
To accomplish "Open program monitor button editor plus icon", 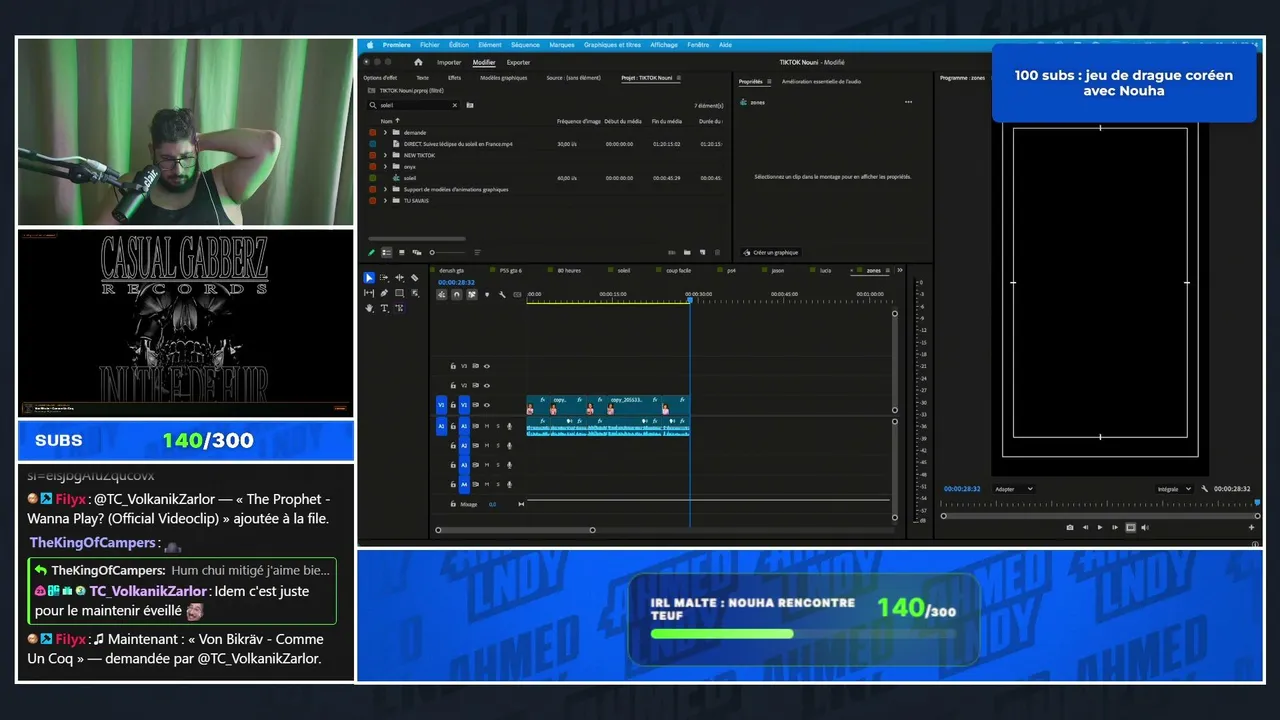I will point(1251,527).
